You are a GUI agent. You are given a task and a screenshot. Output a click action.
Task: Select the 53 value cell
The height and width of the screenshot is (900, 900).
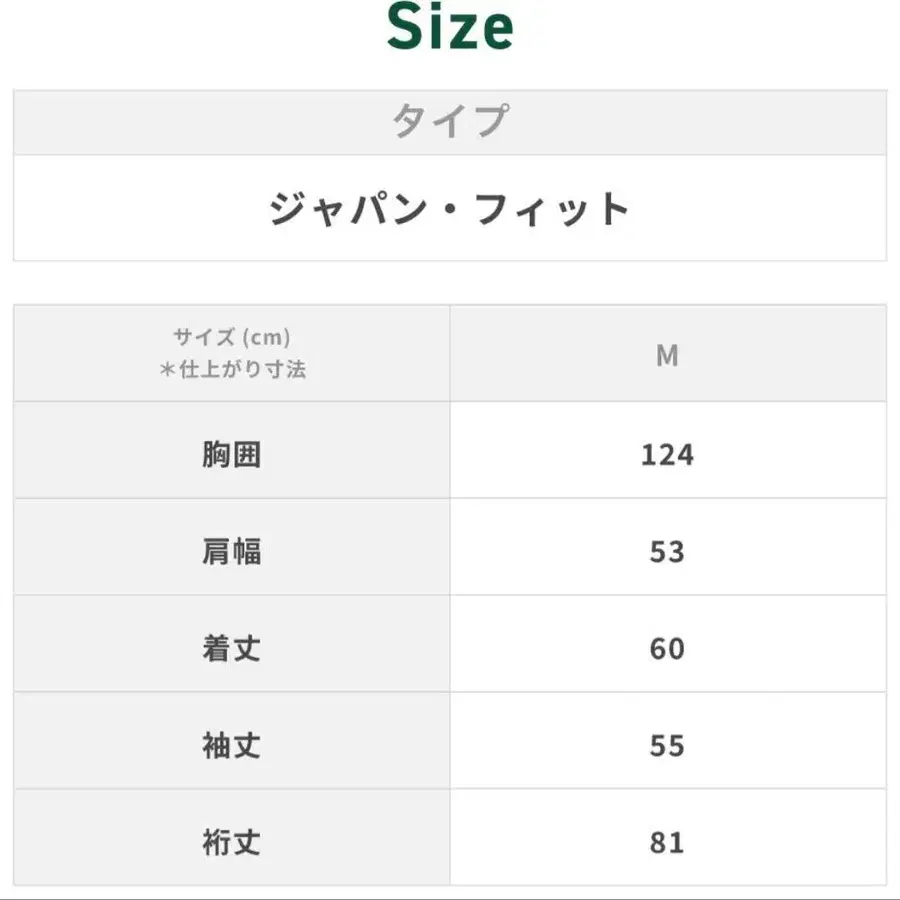667,551
